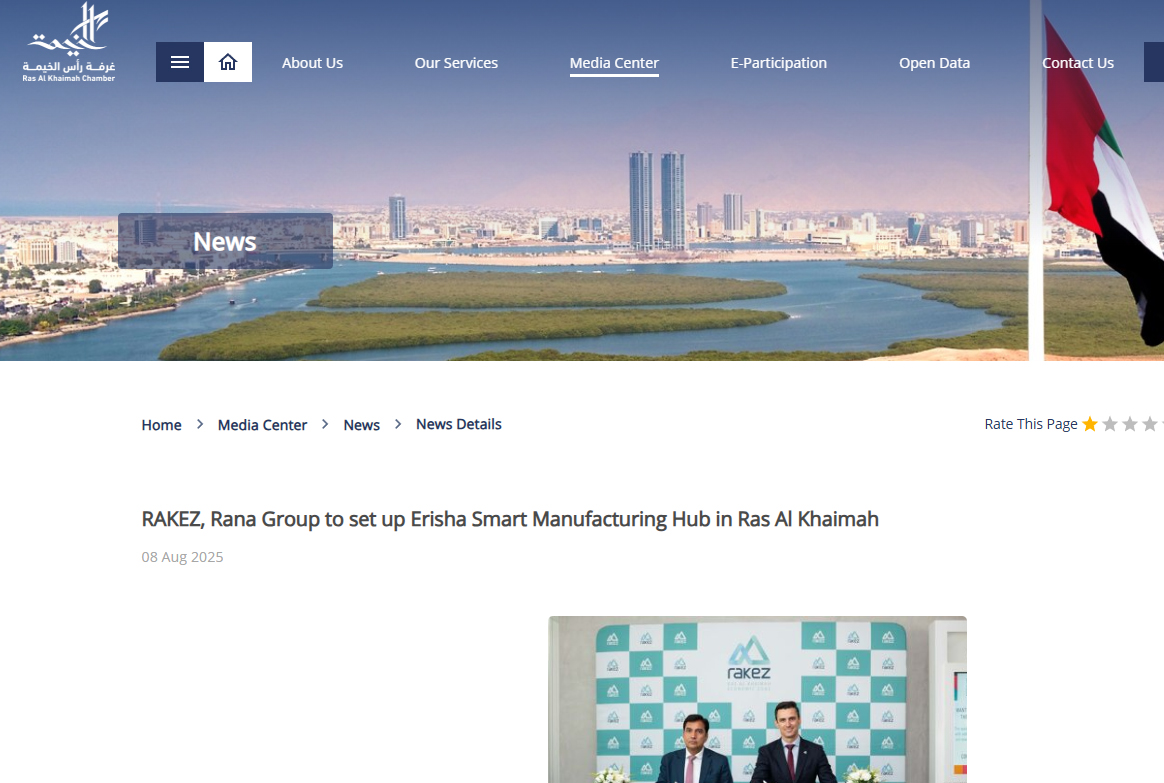Click the News Details breadcrumb
The height and width of the screenshot is (783, 1164).
(x=458, y=424)
